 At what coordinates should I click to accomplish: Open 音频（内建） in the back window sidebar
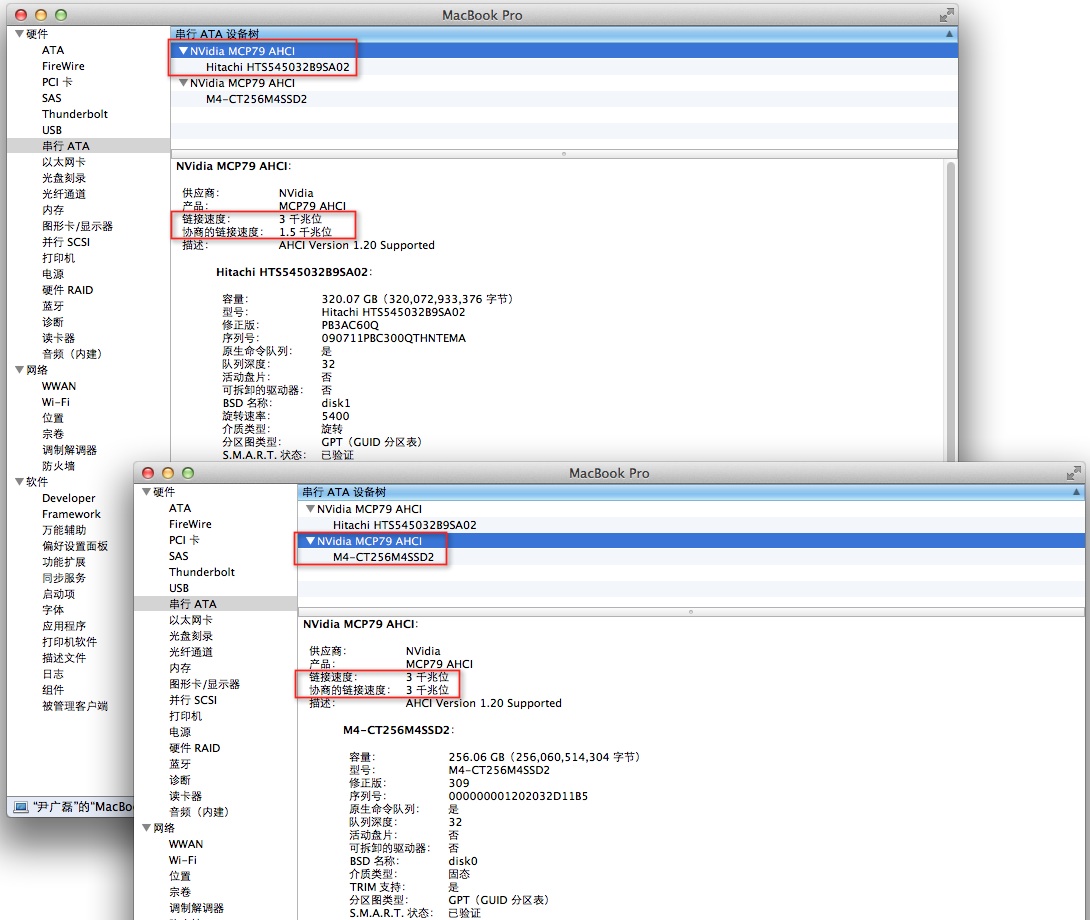coord(72,354)
